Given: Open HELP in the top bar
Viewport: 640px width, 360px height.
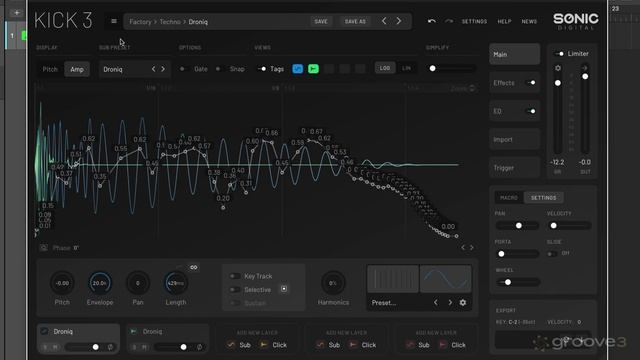Looking at the screenshot, I should tap(504, 21).
